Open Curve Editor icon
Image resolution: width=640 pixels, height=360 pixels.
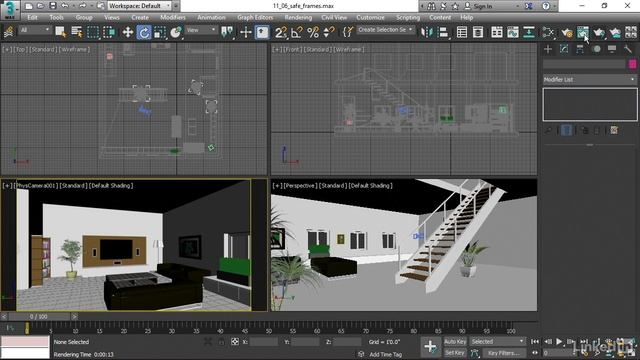coord(513,32)
